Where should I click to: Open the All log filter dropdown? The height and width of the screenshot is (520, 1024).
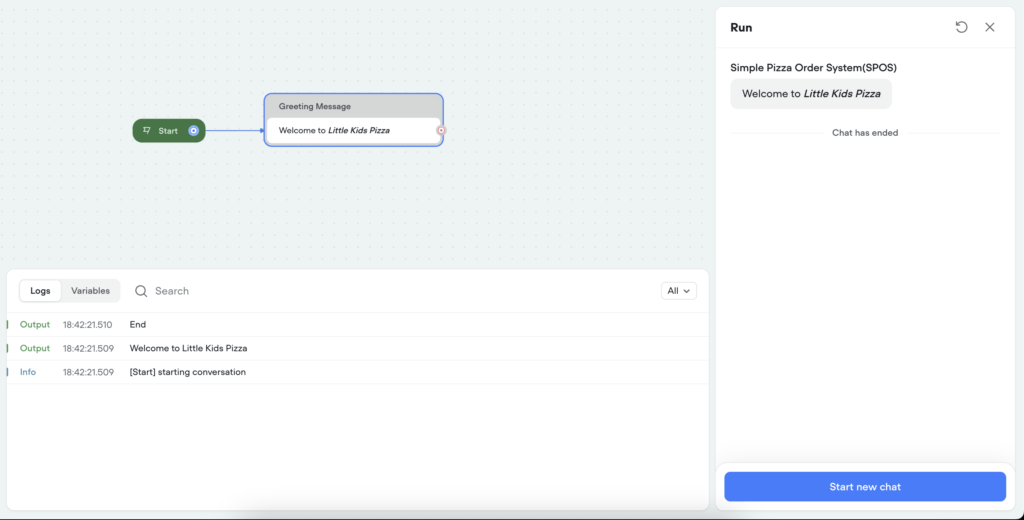click(679, 291)
